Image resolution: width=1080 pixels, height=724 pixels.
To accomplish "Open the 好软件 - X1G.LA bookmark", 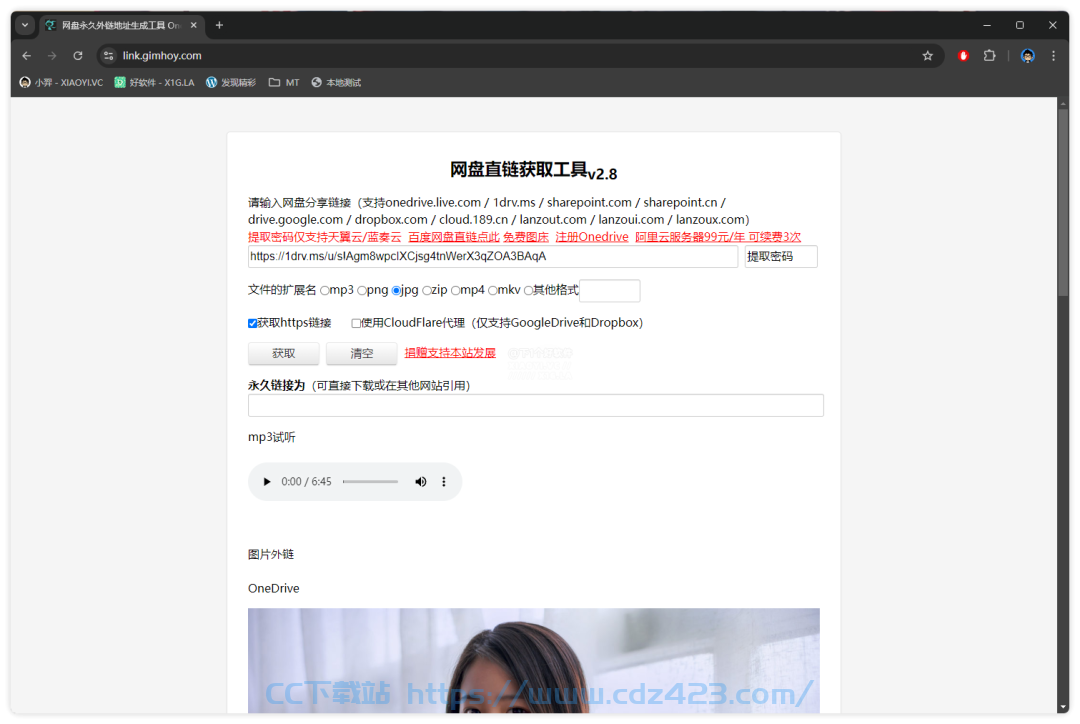I will click(154, 83).
